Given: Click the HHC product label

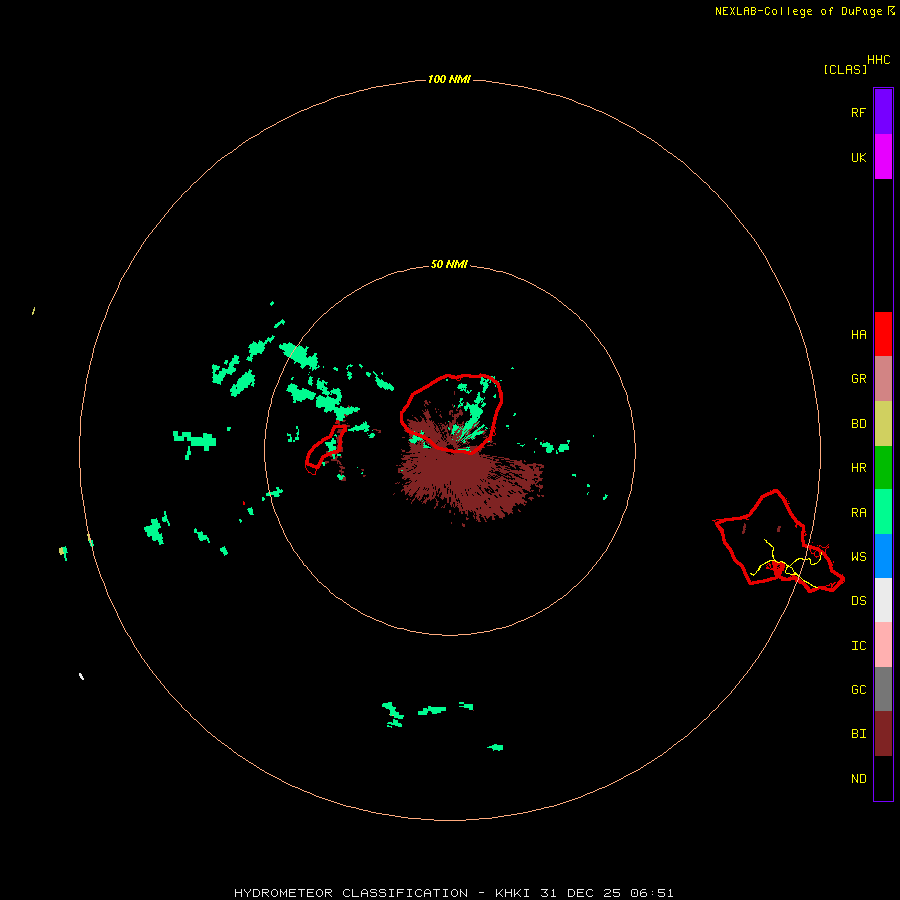Looking at the screenshot, I should tap(879, 60).
